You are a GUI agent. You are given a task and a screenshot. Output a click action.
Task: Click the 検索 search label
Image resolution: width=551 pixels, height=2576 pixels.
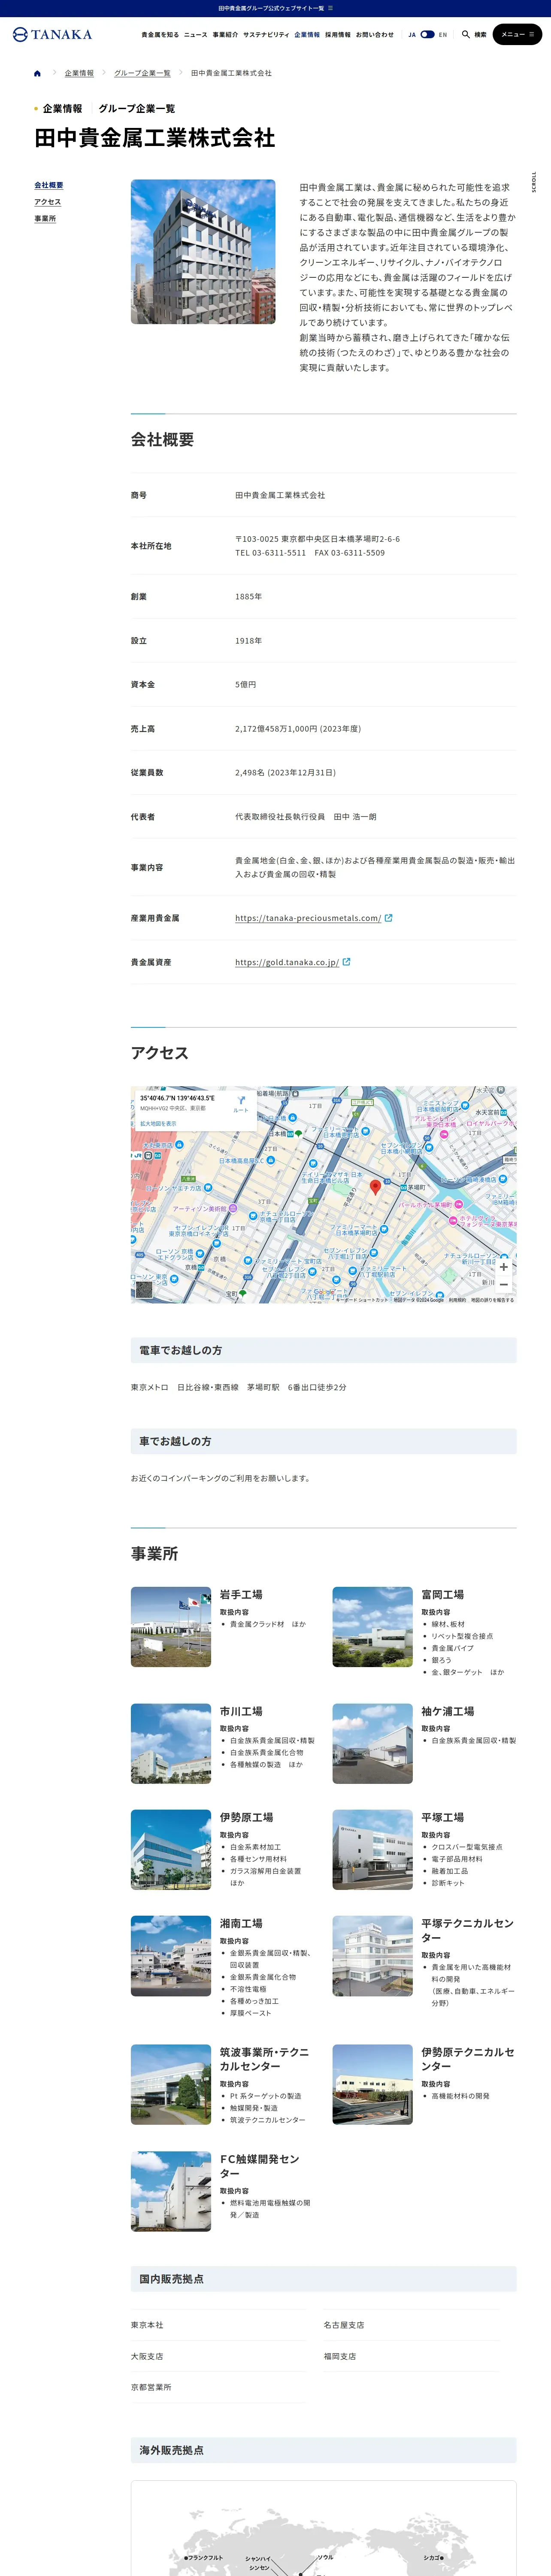pyautogui.click(x=480, y=34)
